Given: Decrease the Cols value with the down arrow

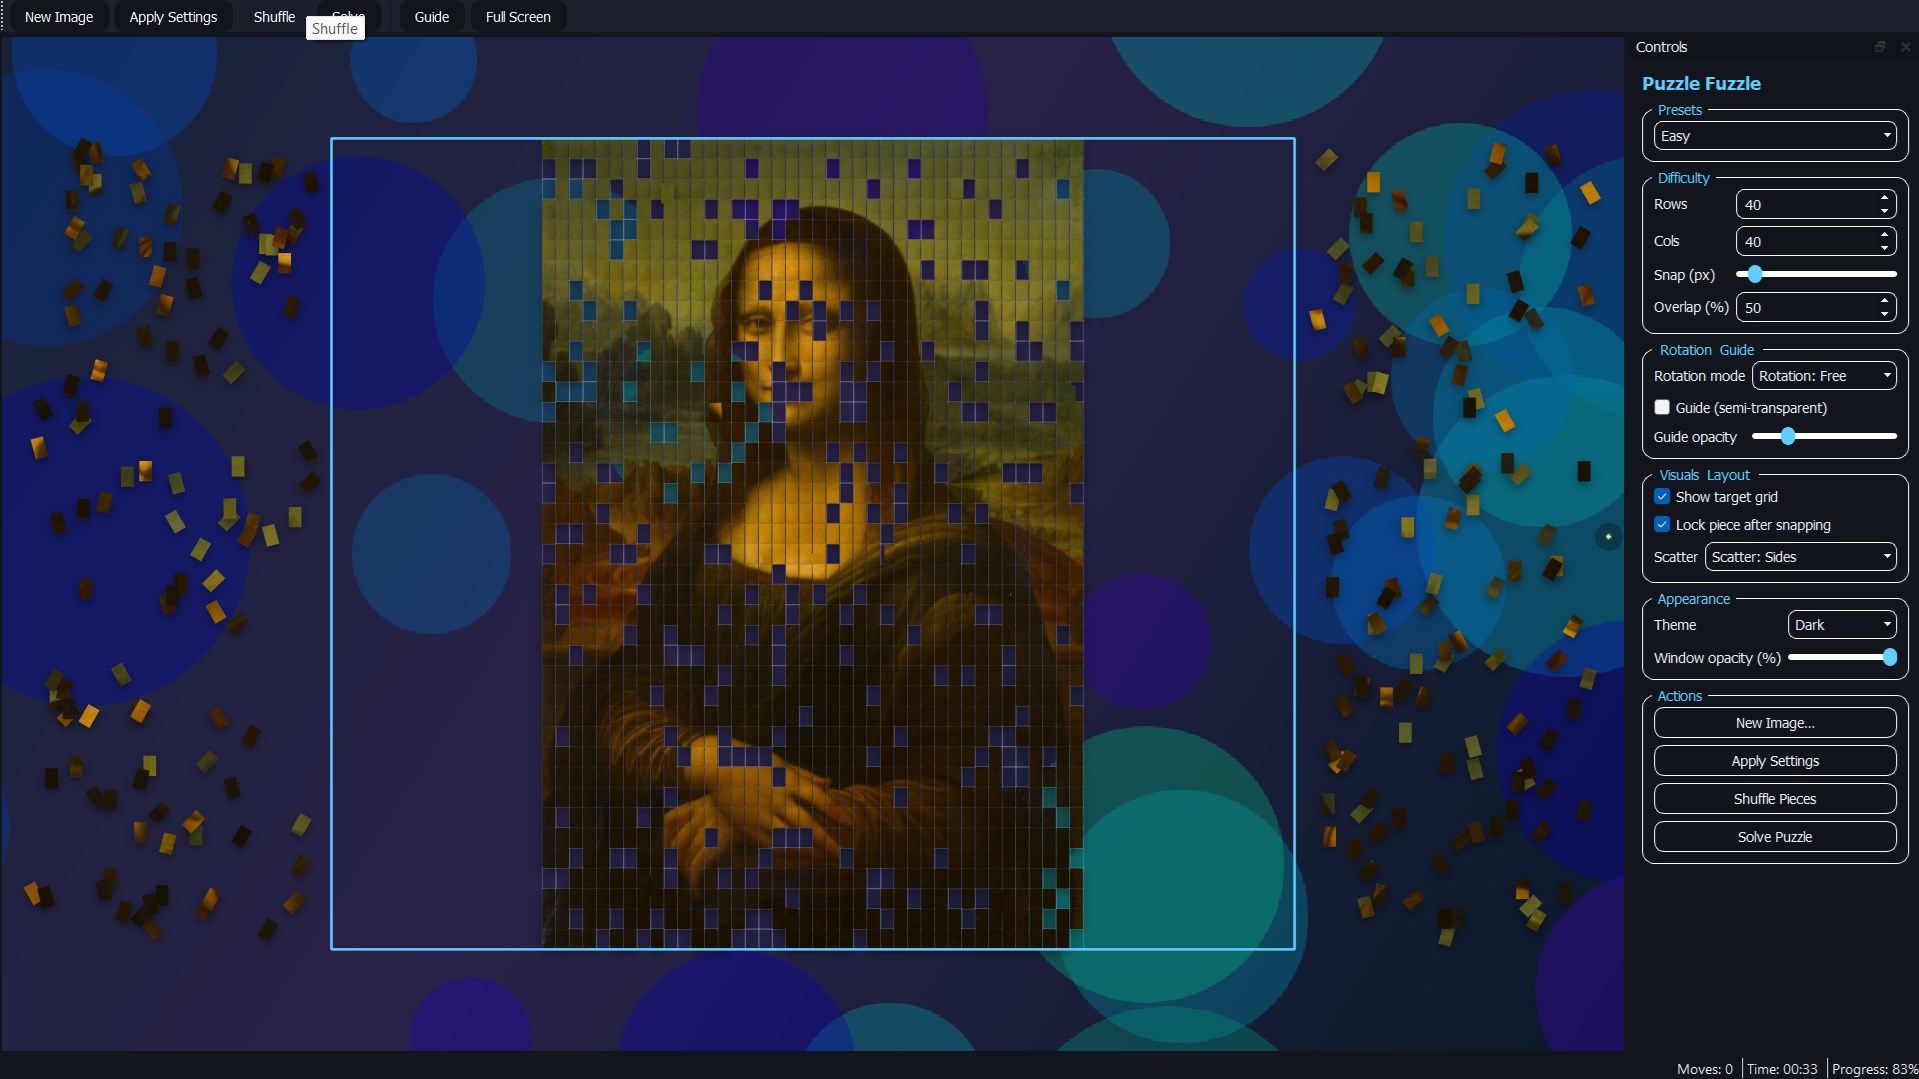Looking at the screenshot, I should coord(1884,248).
